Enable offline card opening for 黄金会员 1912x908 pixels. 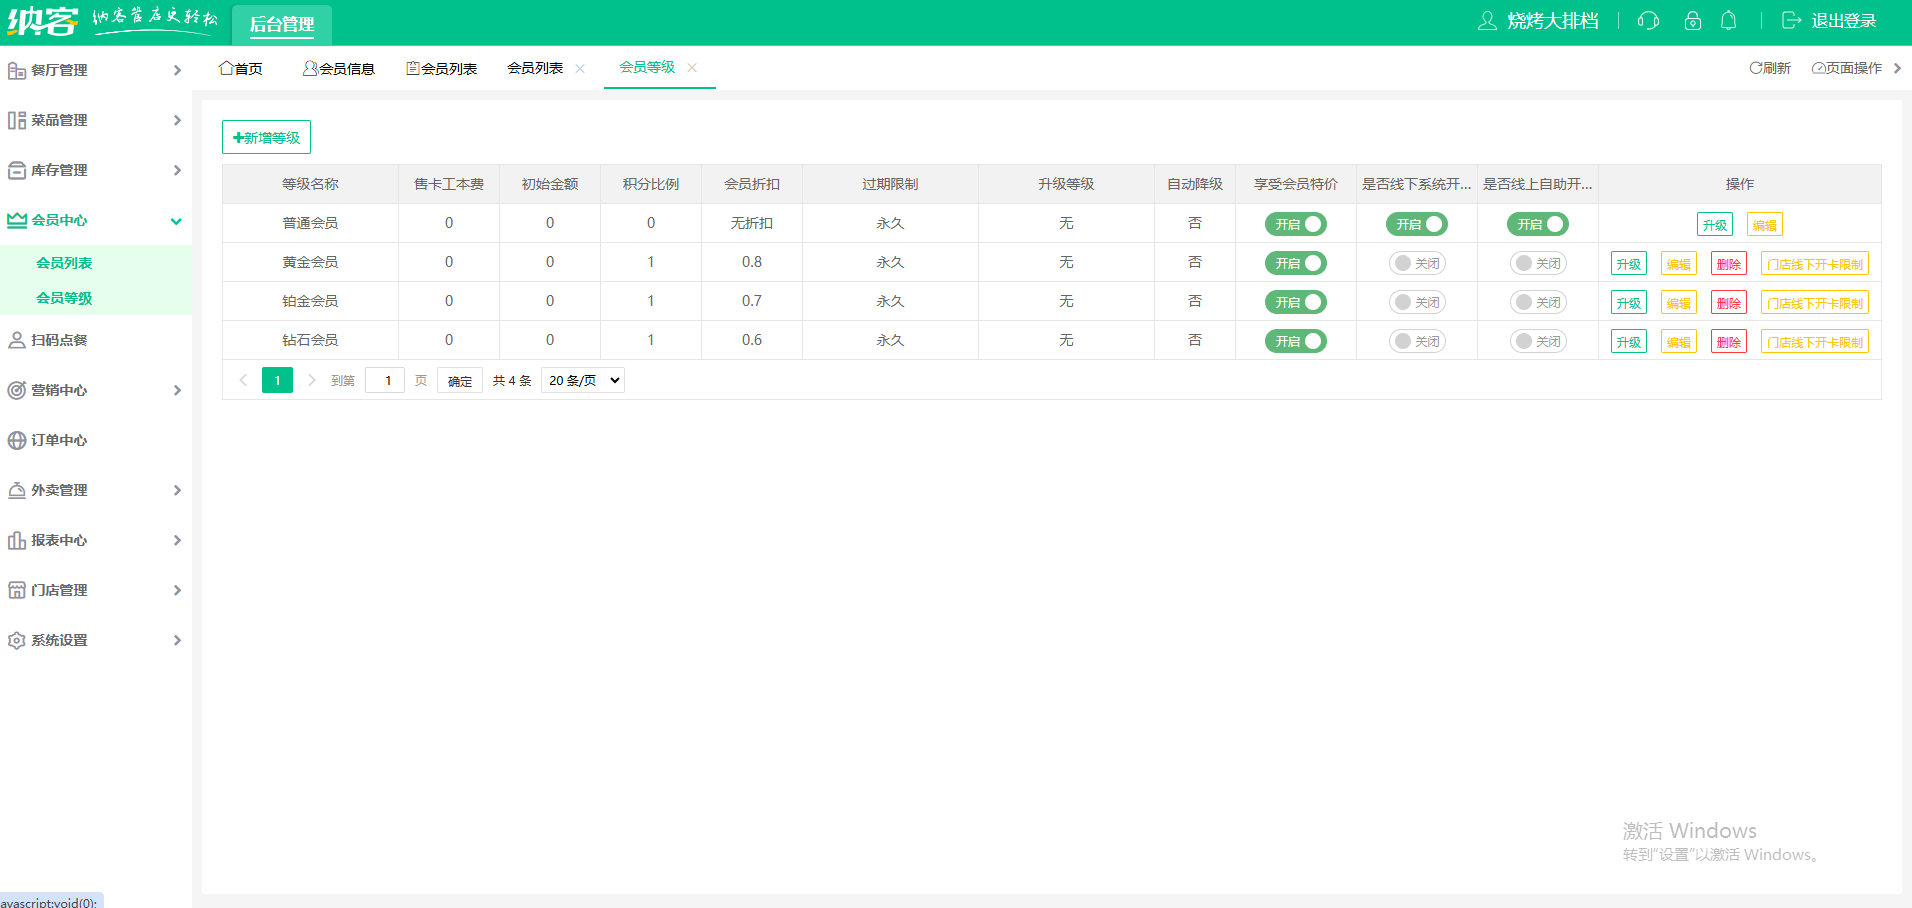pos(1416,263)
